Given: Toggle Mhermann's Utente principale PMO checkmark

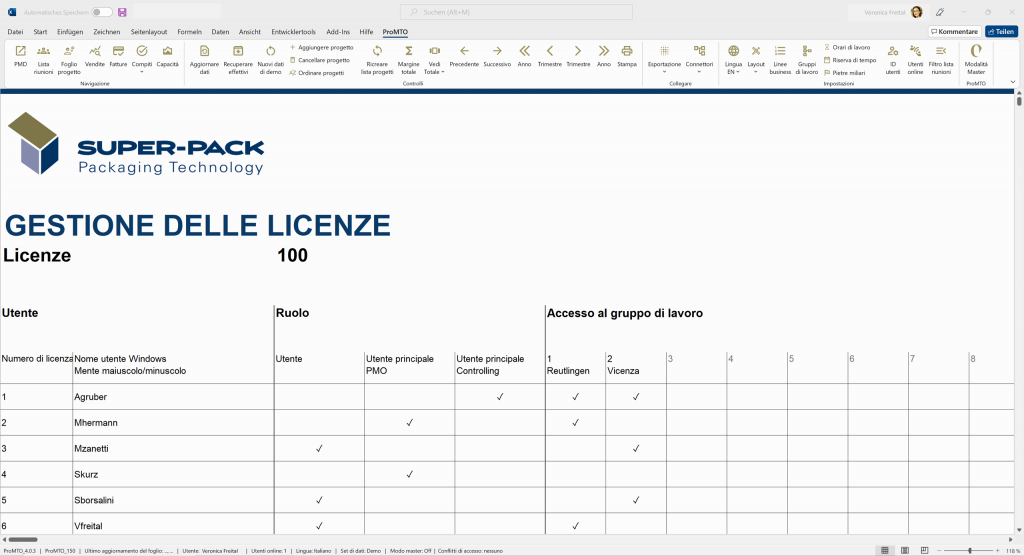Looking at the screenshot, I should click(409, 423).
